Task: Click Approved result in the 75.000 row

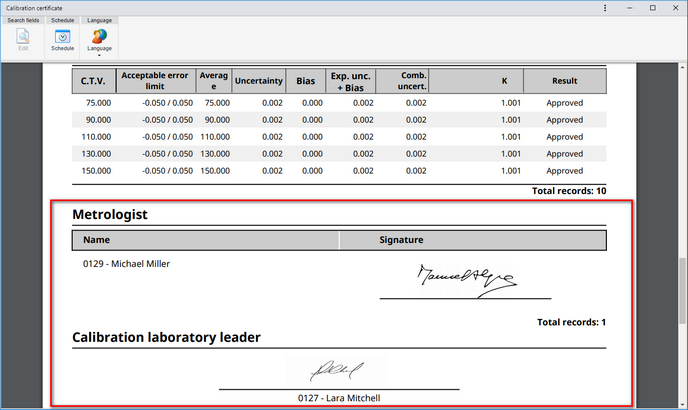Action: pos(565,103)
